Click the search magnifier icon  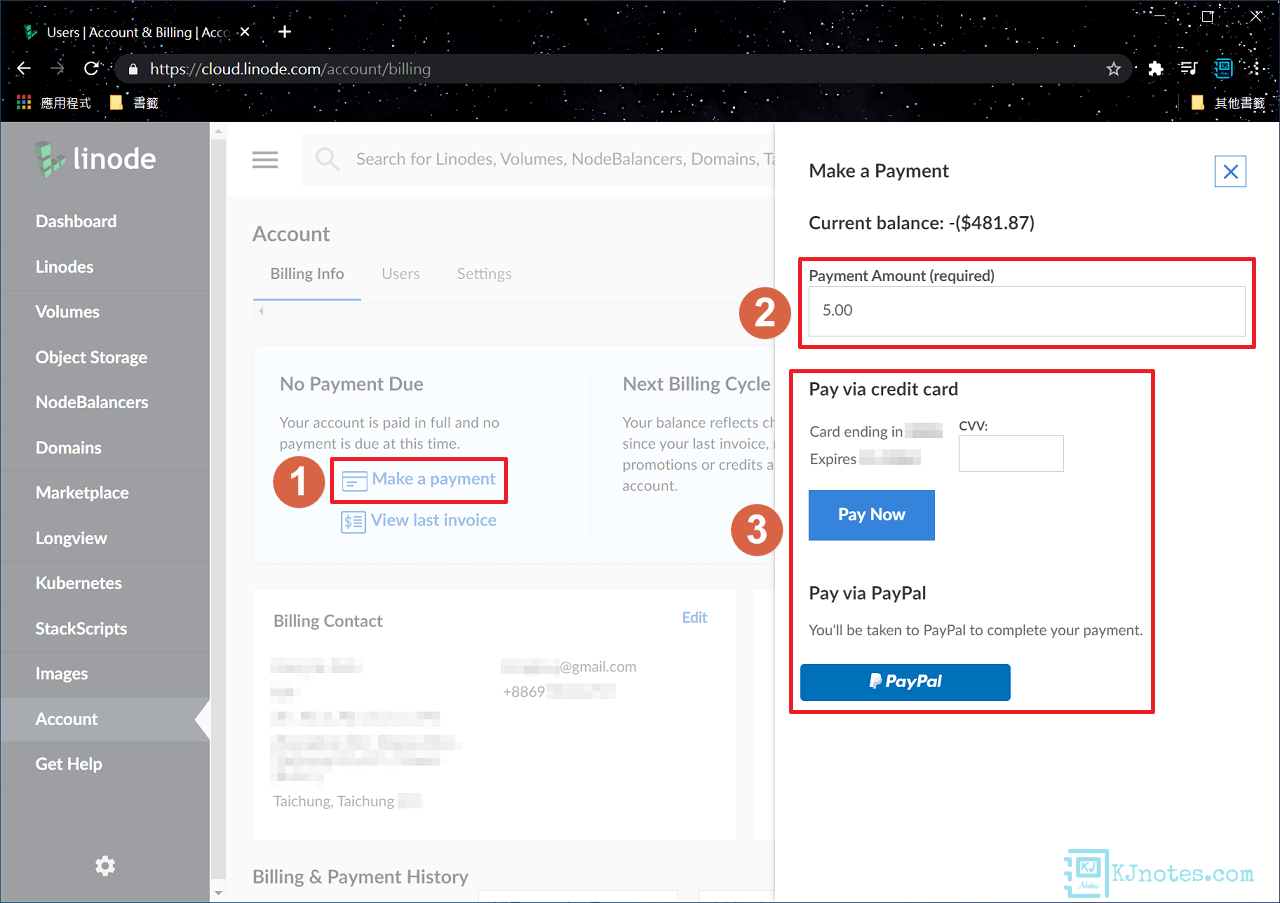point(327,160)
